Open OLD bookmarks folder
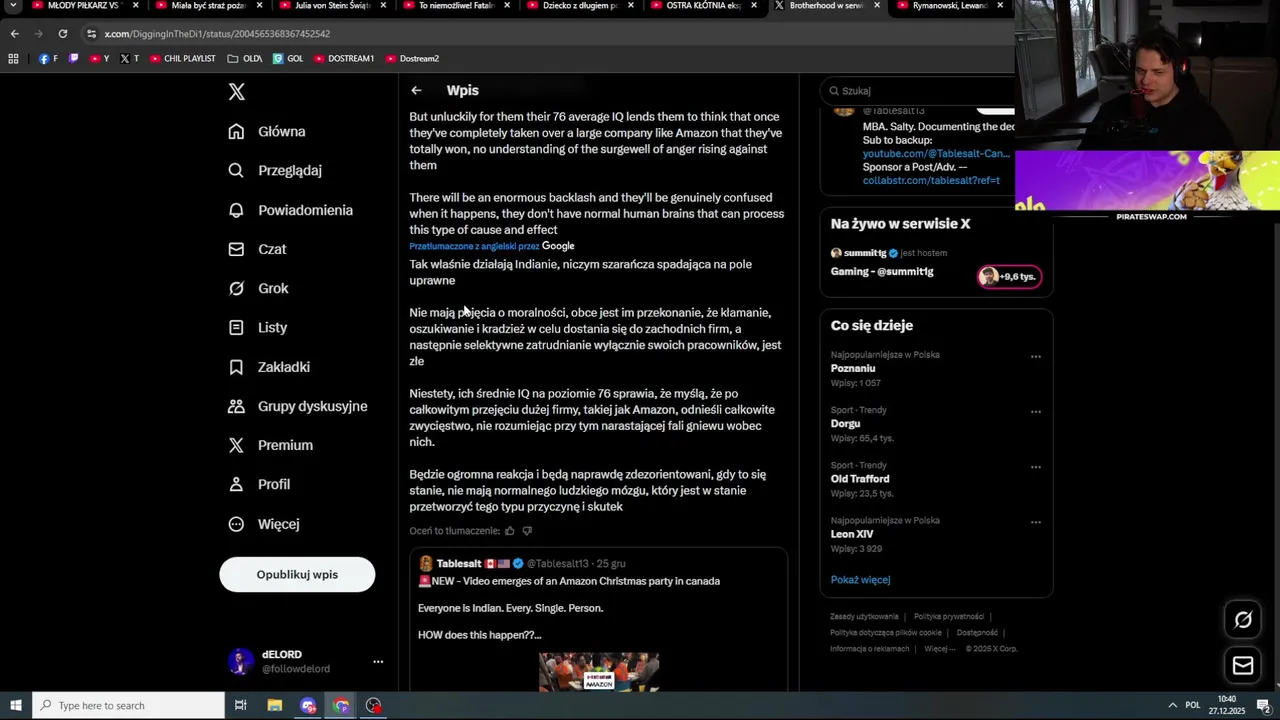1280x720 pixels. (x=245, y=58)
